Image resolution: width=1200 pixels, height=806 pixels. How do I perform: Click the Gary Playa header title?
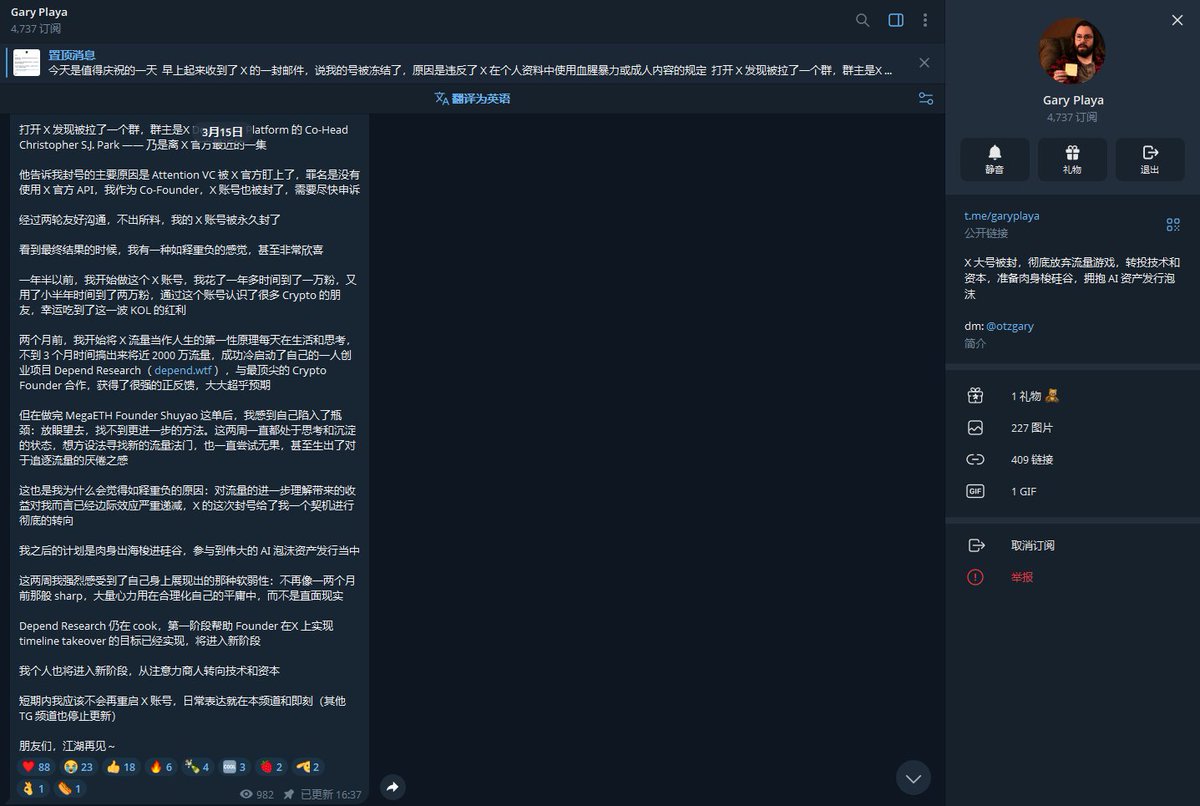pos(39,13)
